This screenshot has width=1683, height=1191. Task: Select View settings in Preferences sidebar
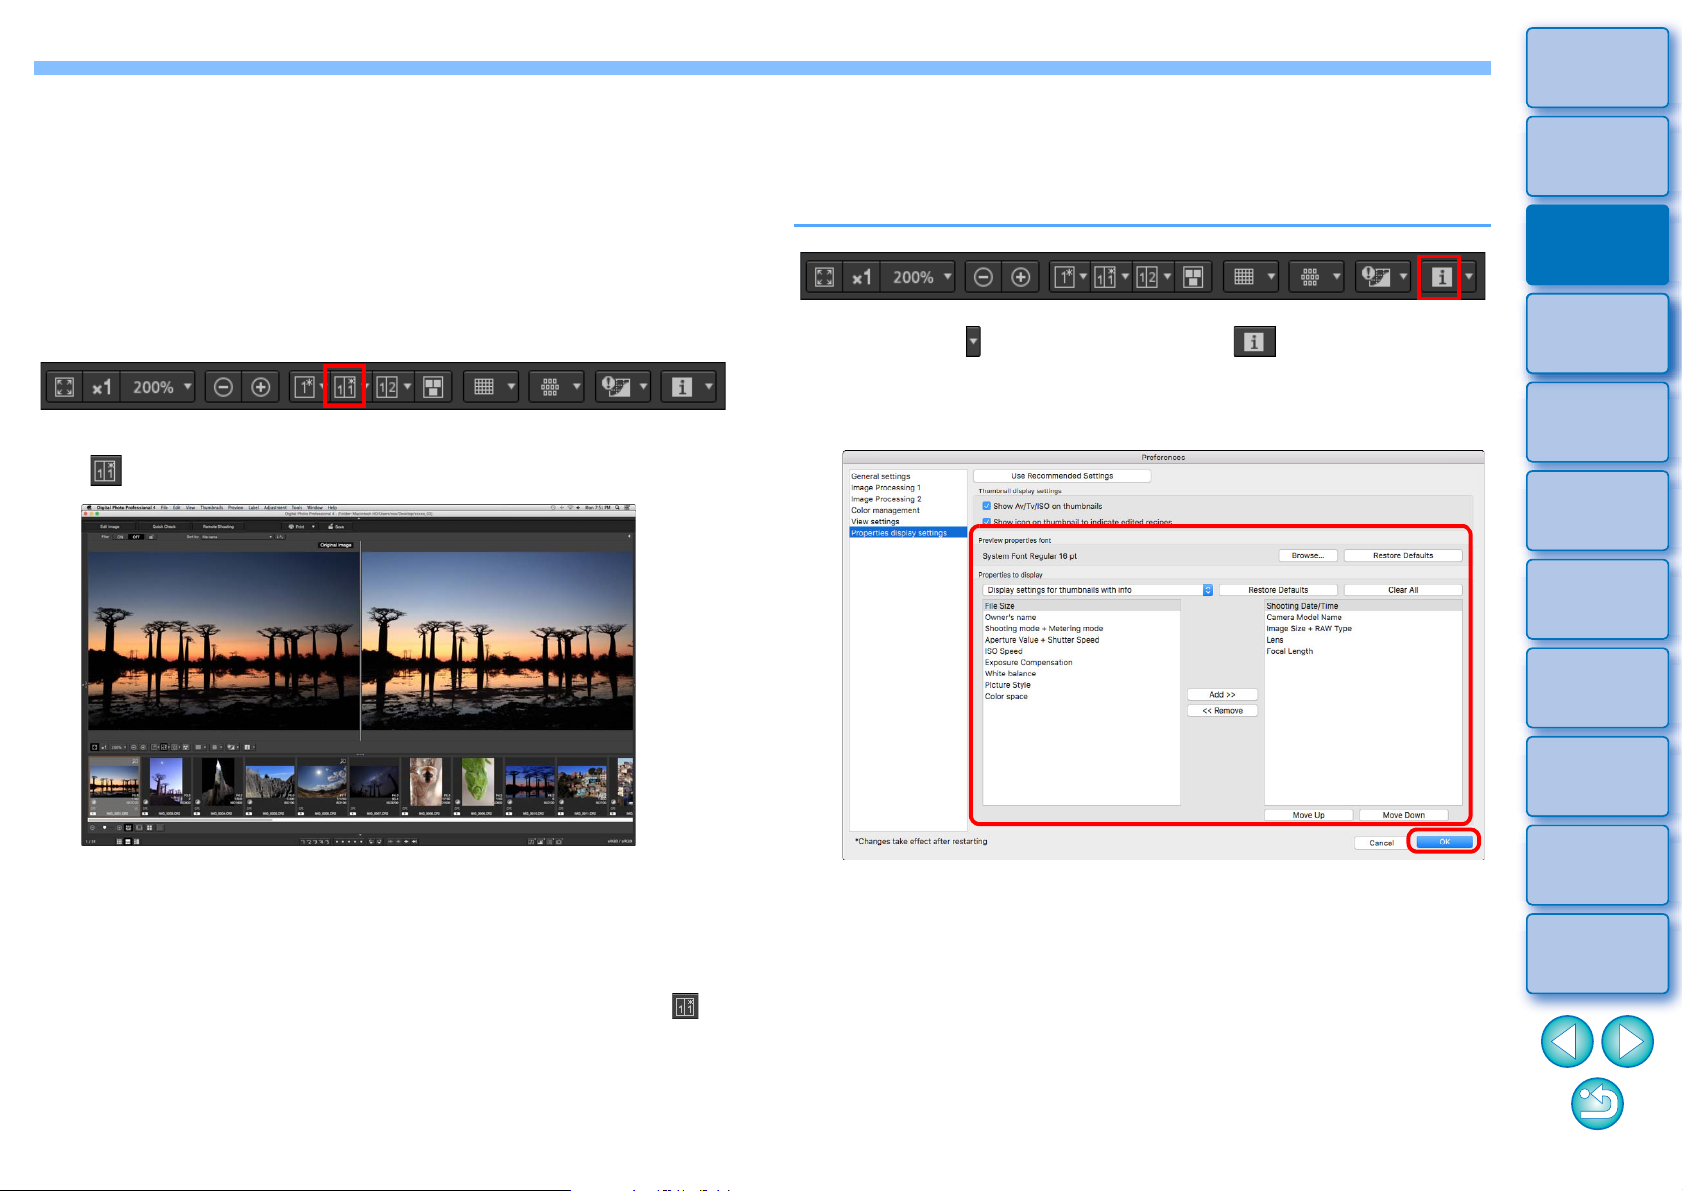point(875,521)
